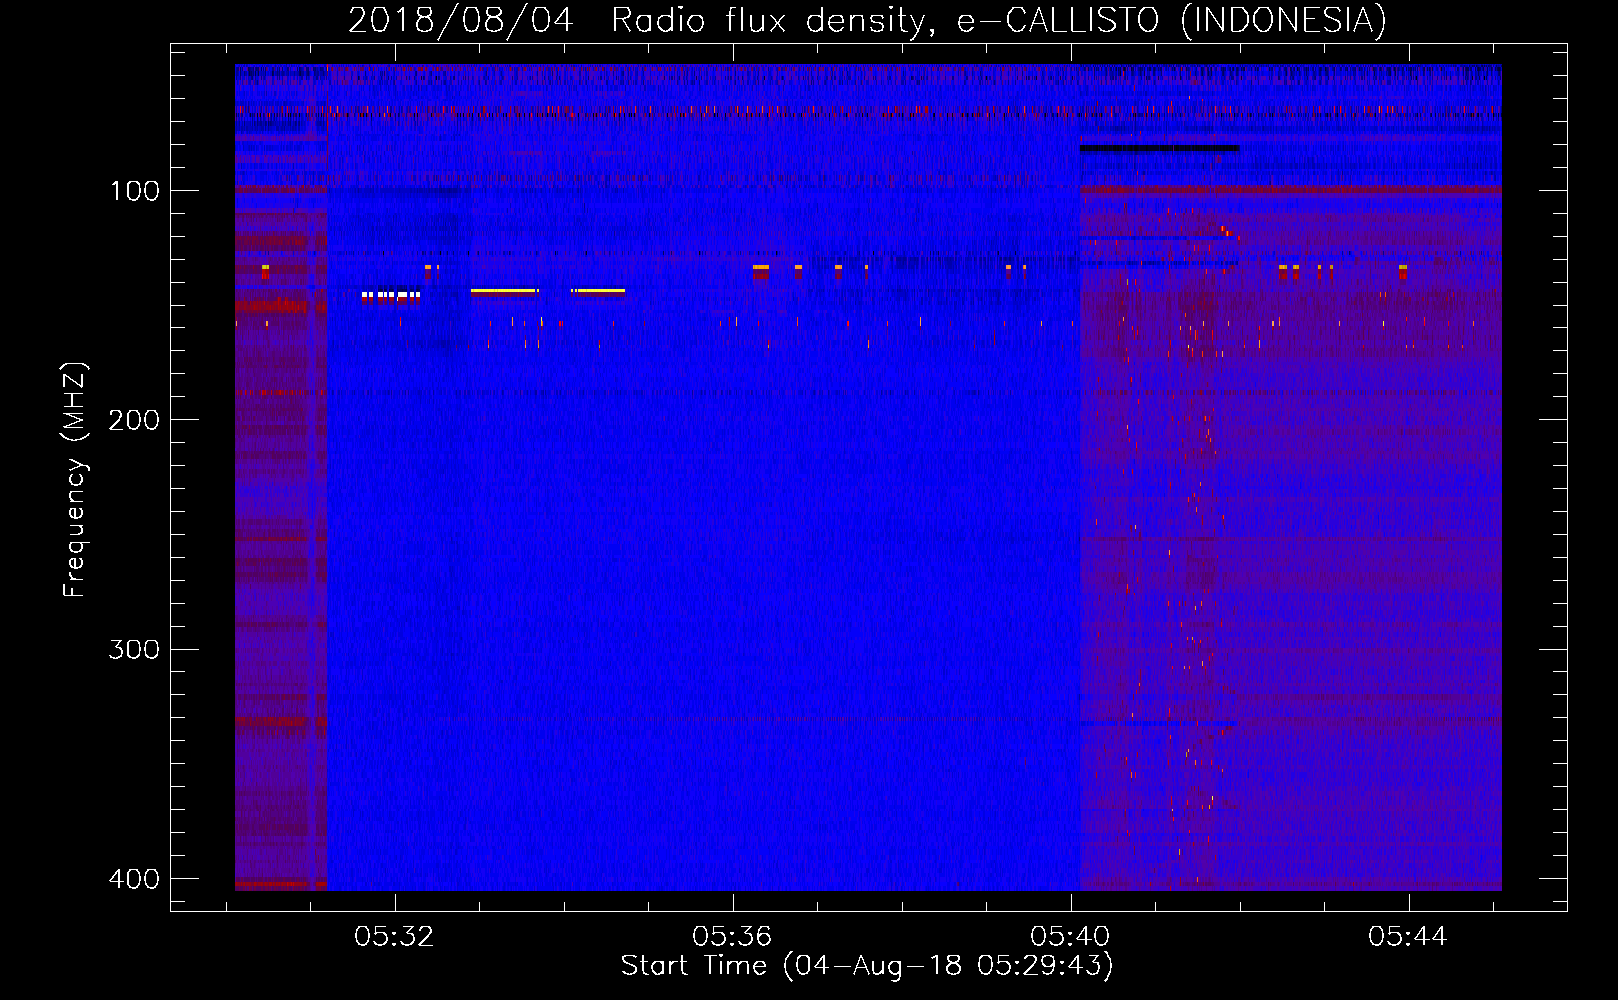Click the 'Start Time (04-Aug-18 05:29:43)' label
Image resolution: width=1618 pixels, height=1000 pixels.
tap(867, 966)
